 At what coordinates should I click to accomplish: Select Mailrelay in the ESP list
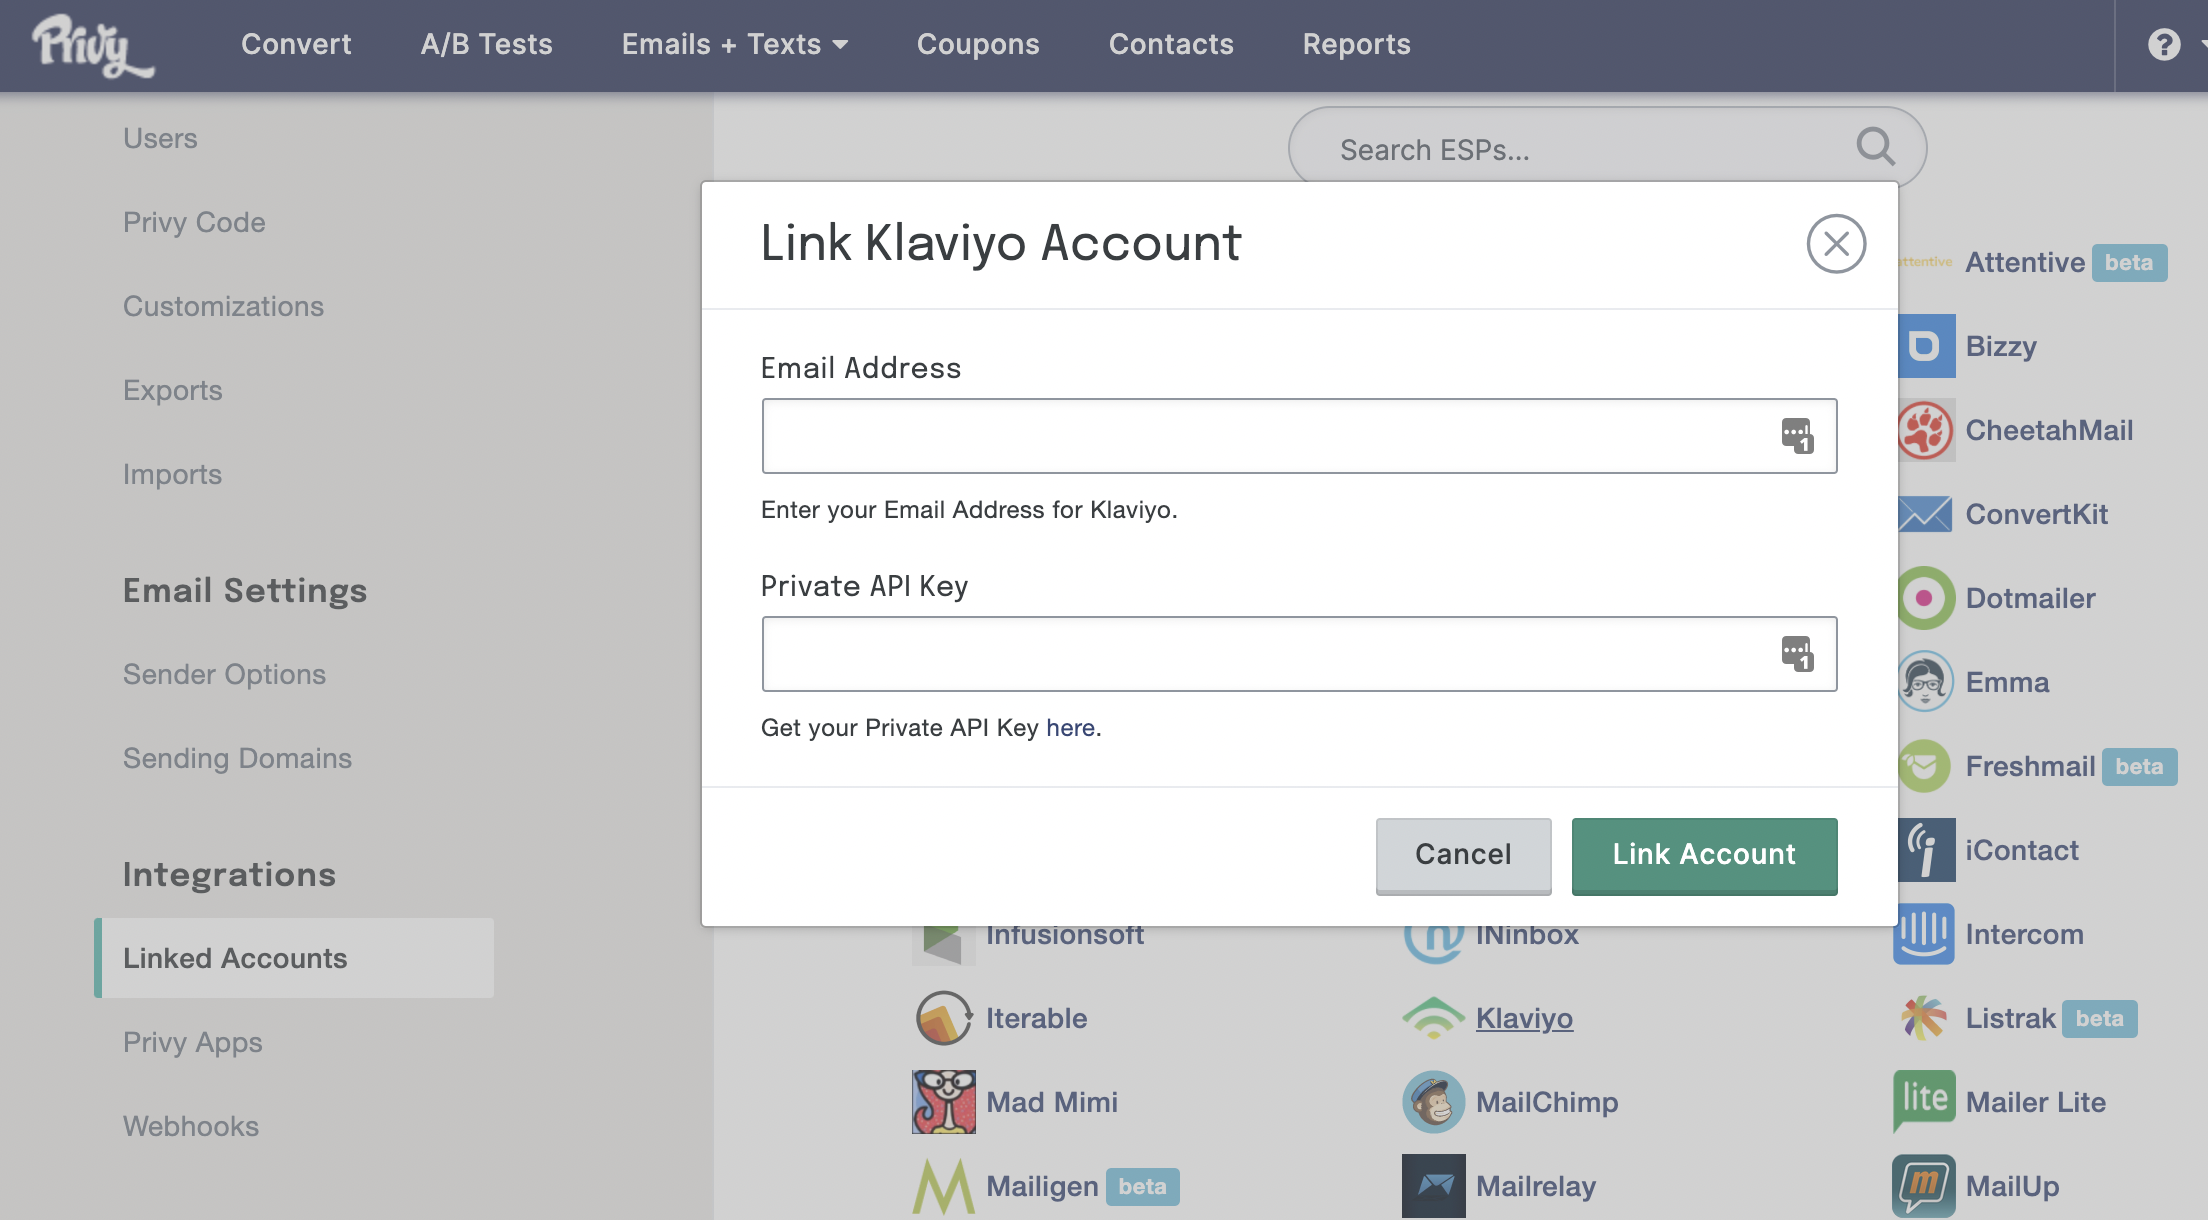click(x=1536, y=1186)
